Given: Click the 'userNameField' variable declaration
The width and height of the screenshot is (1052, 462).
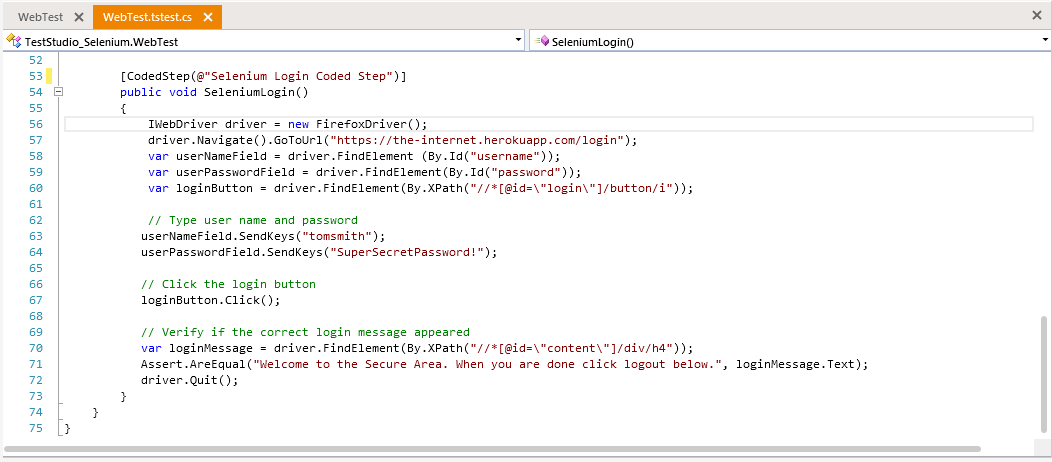Looking at the screenshot, I should click(x=354, y=156).
